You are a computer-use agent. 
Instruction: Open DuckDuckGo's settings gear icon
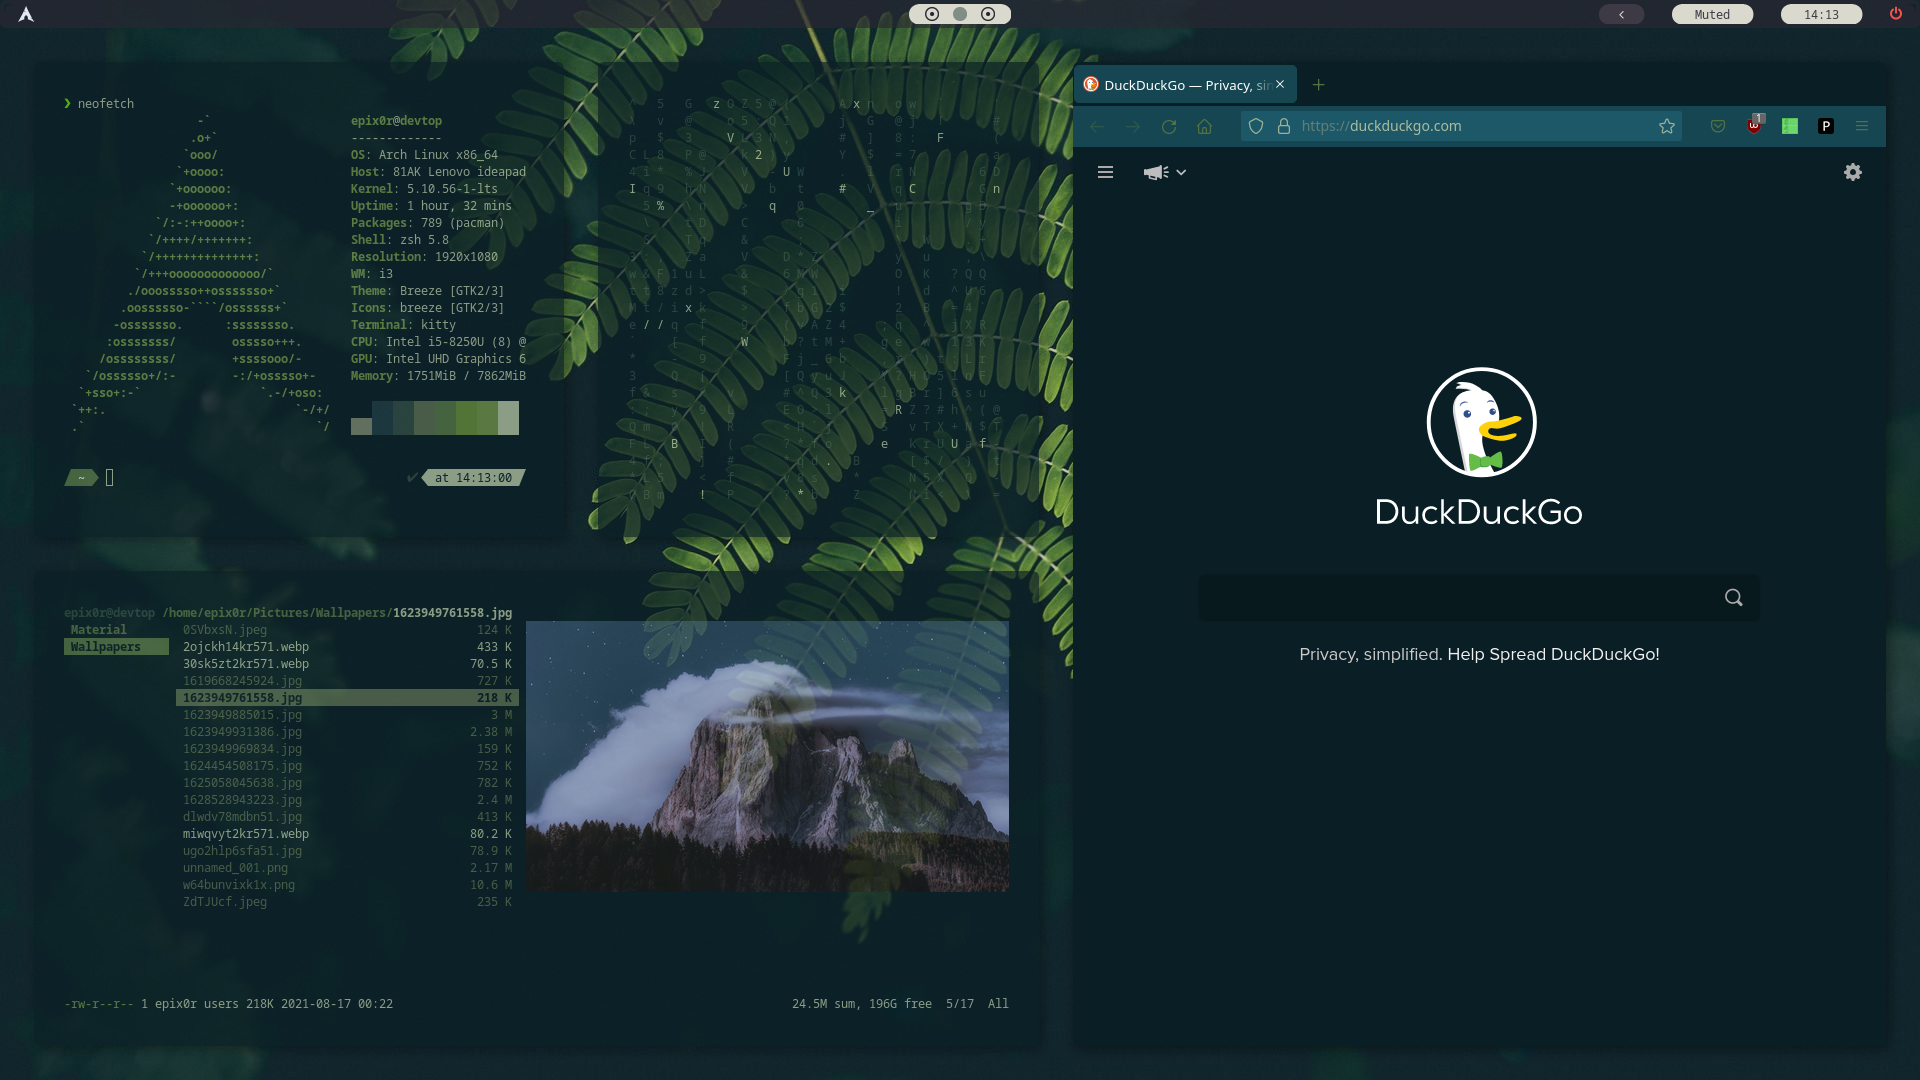tap(1853, 172)
